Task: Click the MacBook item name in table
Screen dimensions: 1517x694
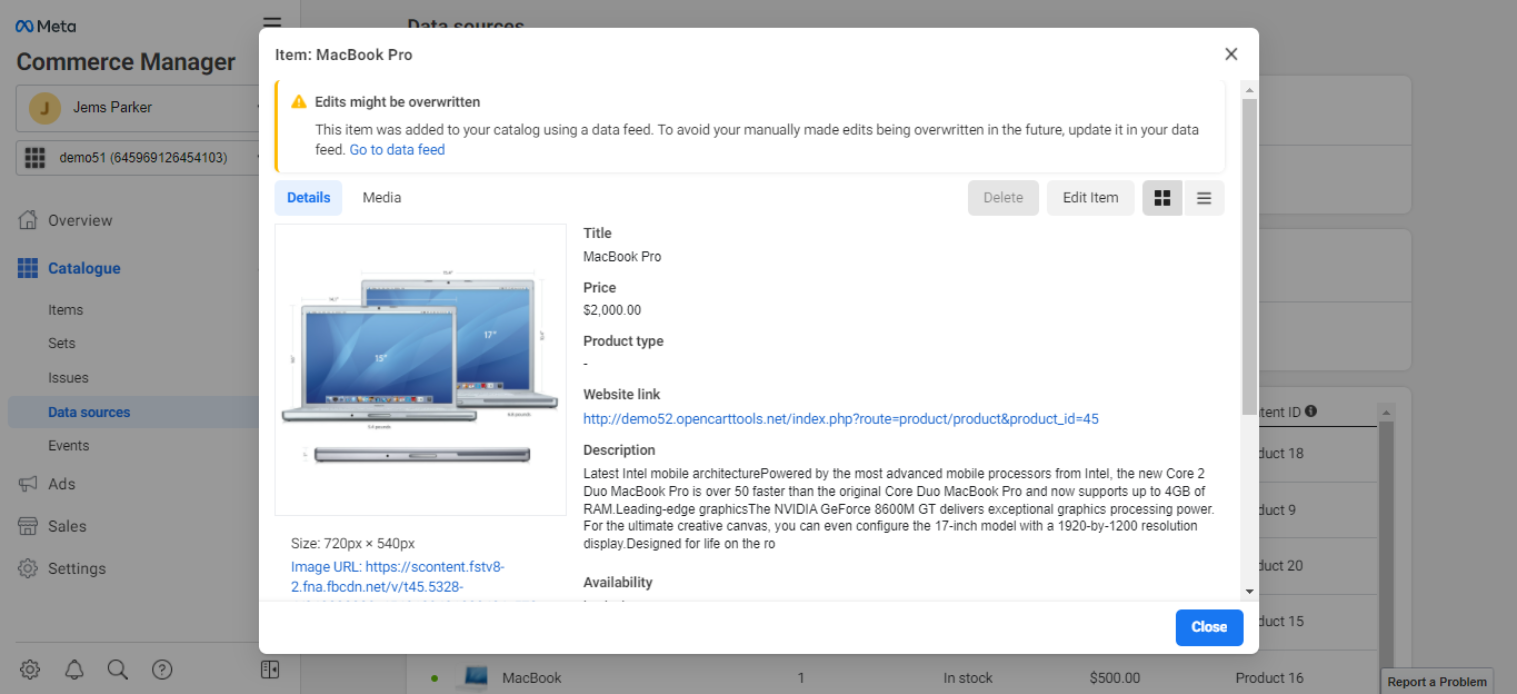Action: [532, 678]
